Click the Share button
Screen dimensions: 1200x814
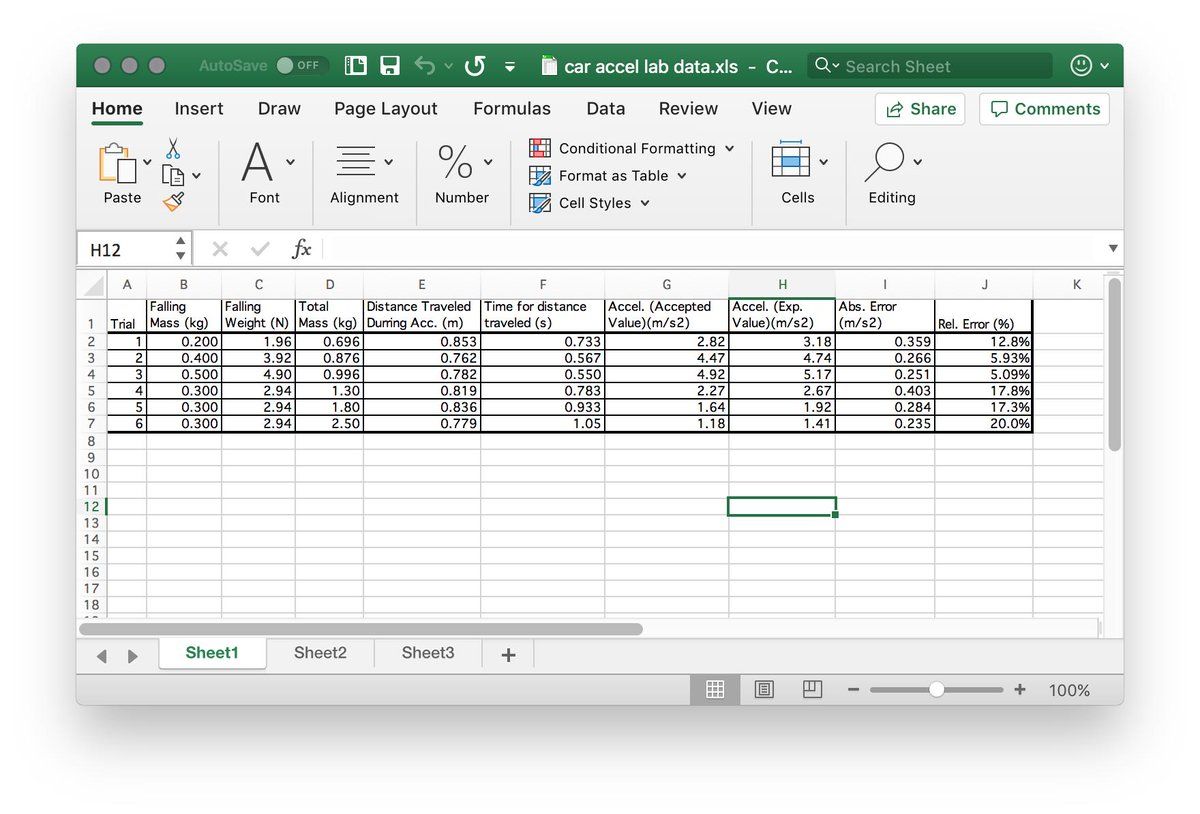coord(919,109)
